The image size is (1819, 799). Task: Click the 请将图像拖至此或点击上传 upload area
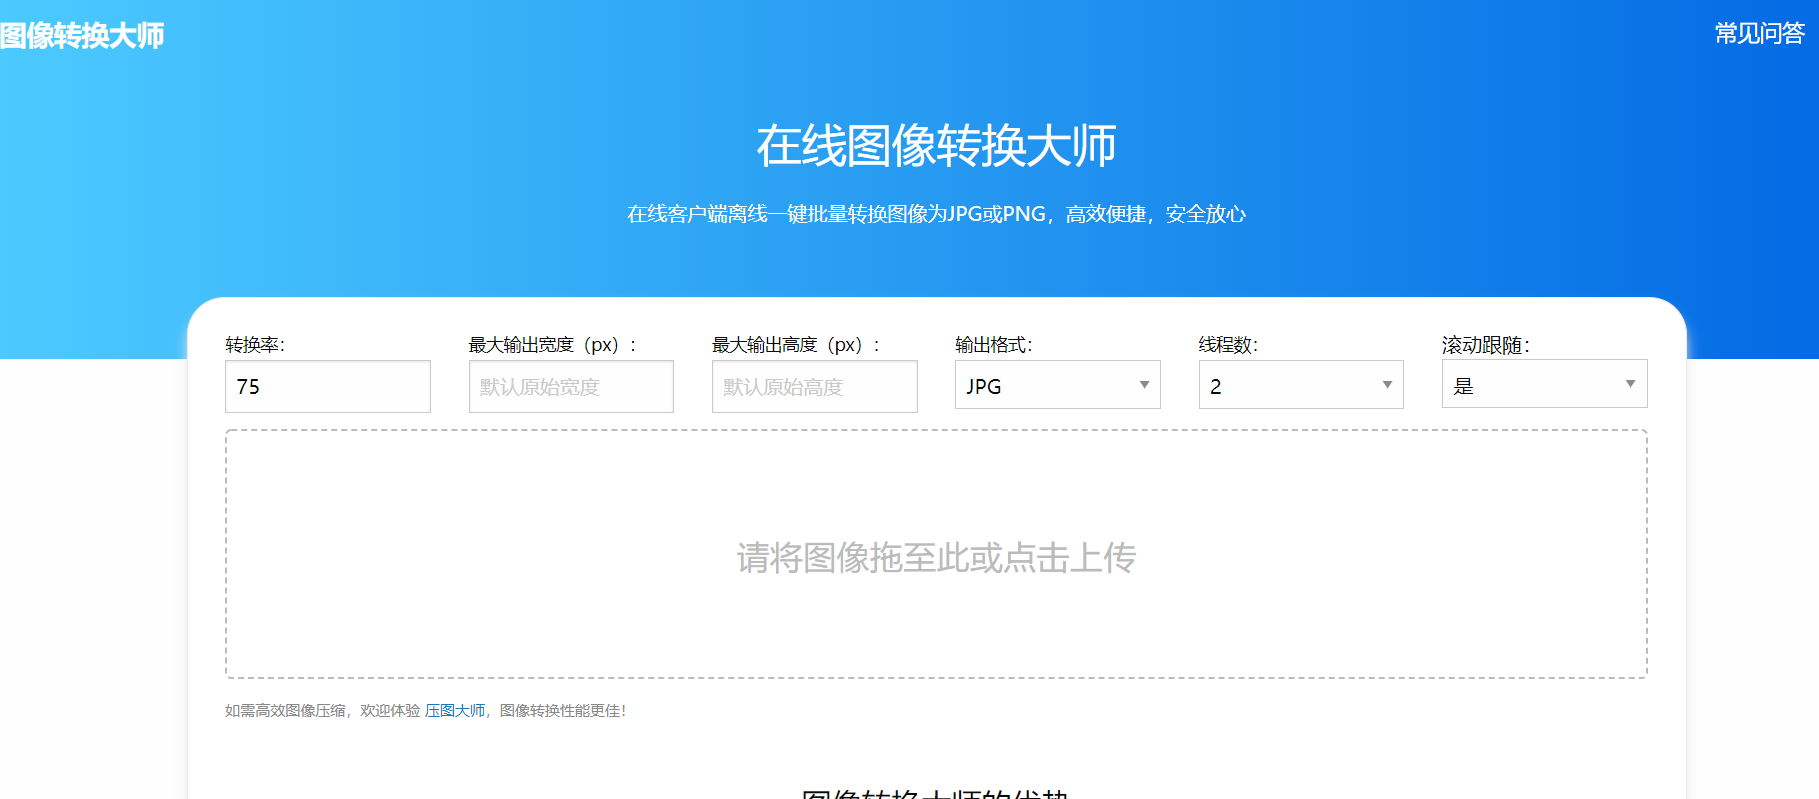coord(935,556)
